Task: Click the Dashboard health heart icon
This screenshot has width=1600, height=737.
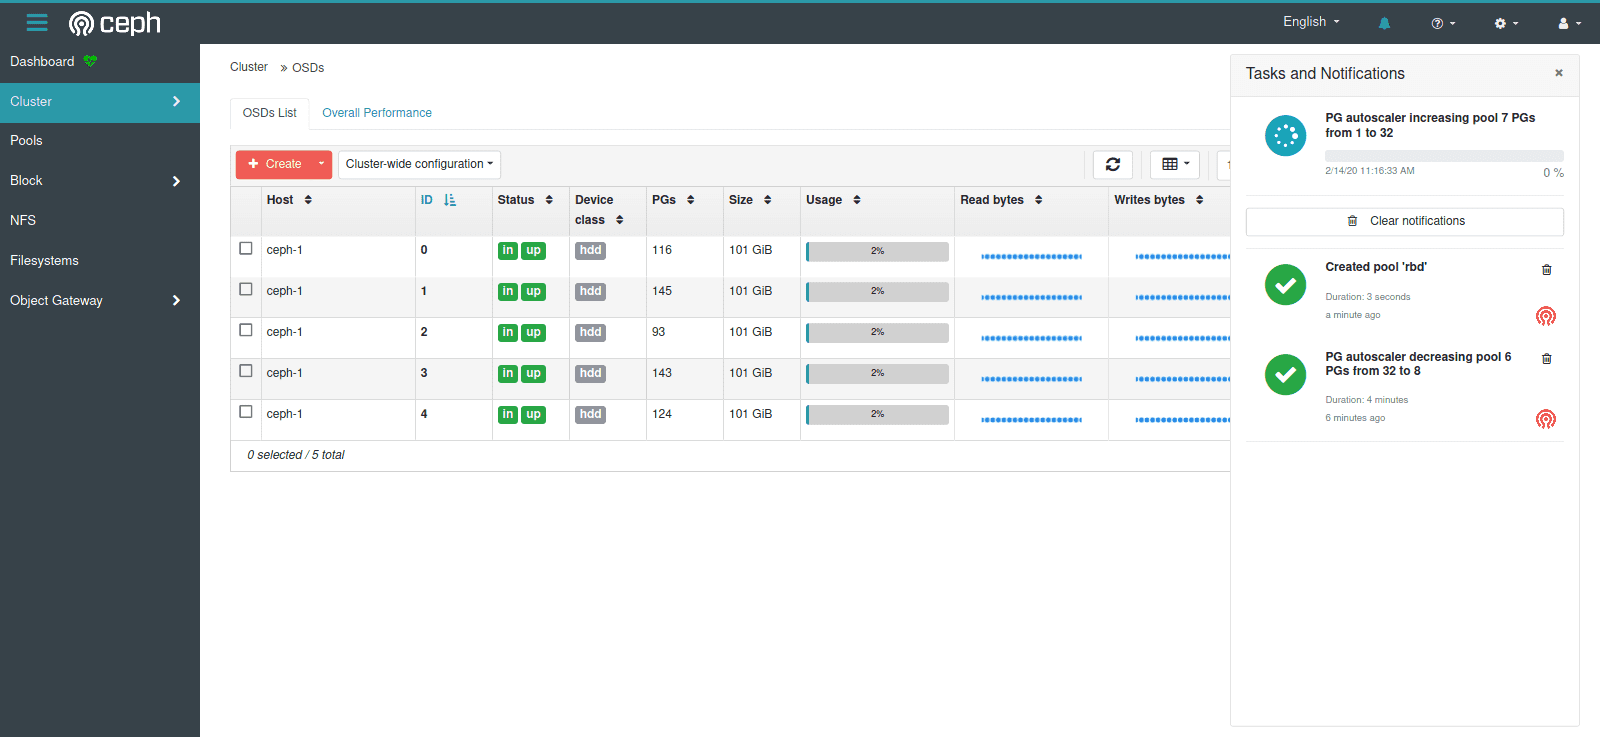Action: tap(90, 61)
